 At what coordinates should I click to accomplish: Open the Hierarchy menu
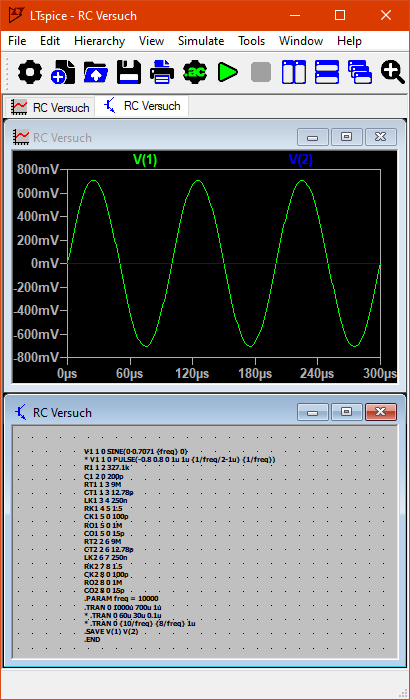[100, 41]
